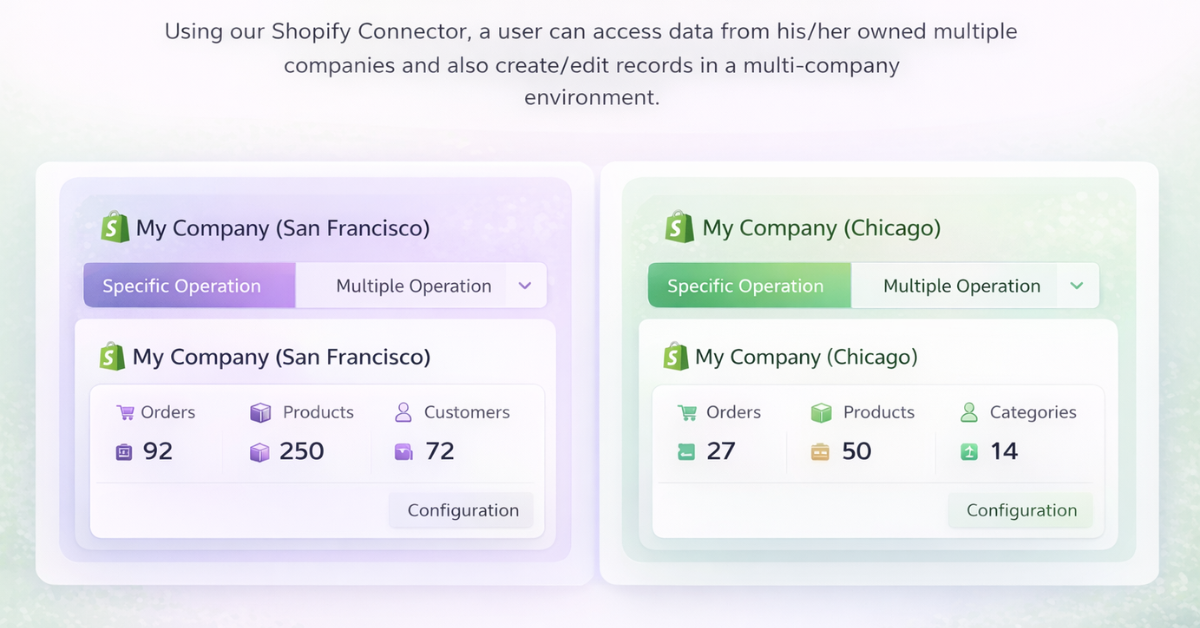Click the icon beside the 250 products count
Image resolution: width=1200 pixels, height=628 pixels.
click(260, 452)
